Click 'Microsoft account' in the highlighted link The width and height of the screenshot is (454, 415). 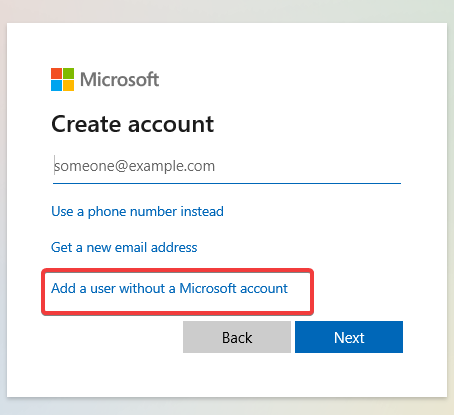tap(233, 288)
